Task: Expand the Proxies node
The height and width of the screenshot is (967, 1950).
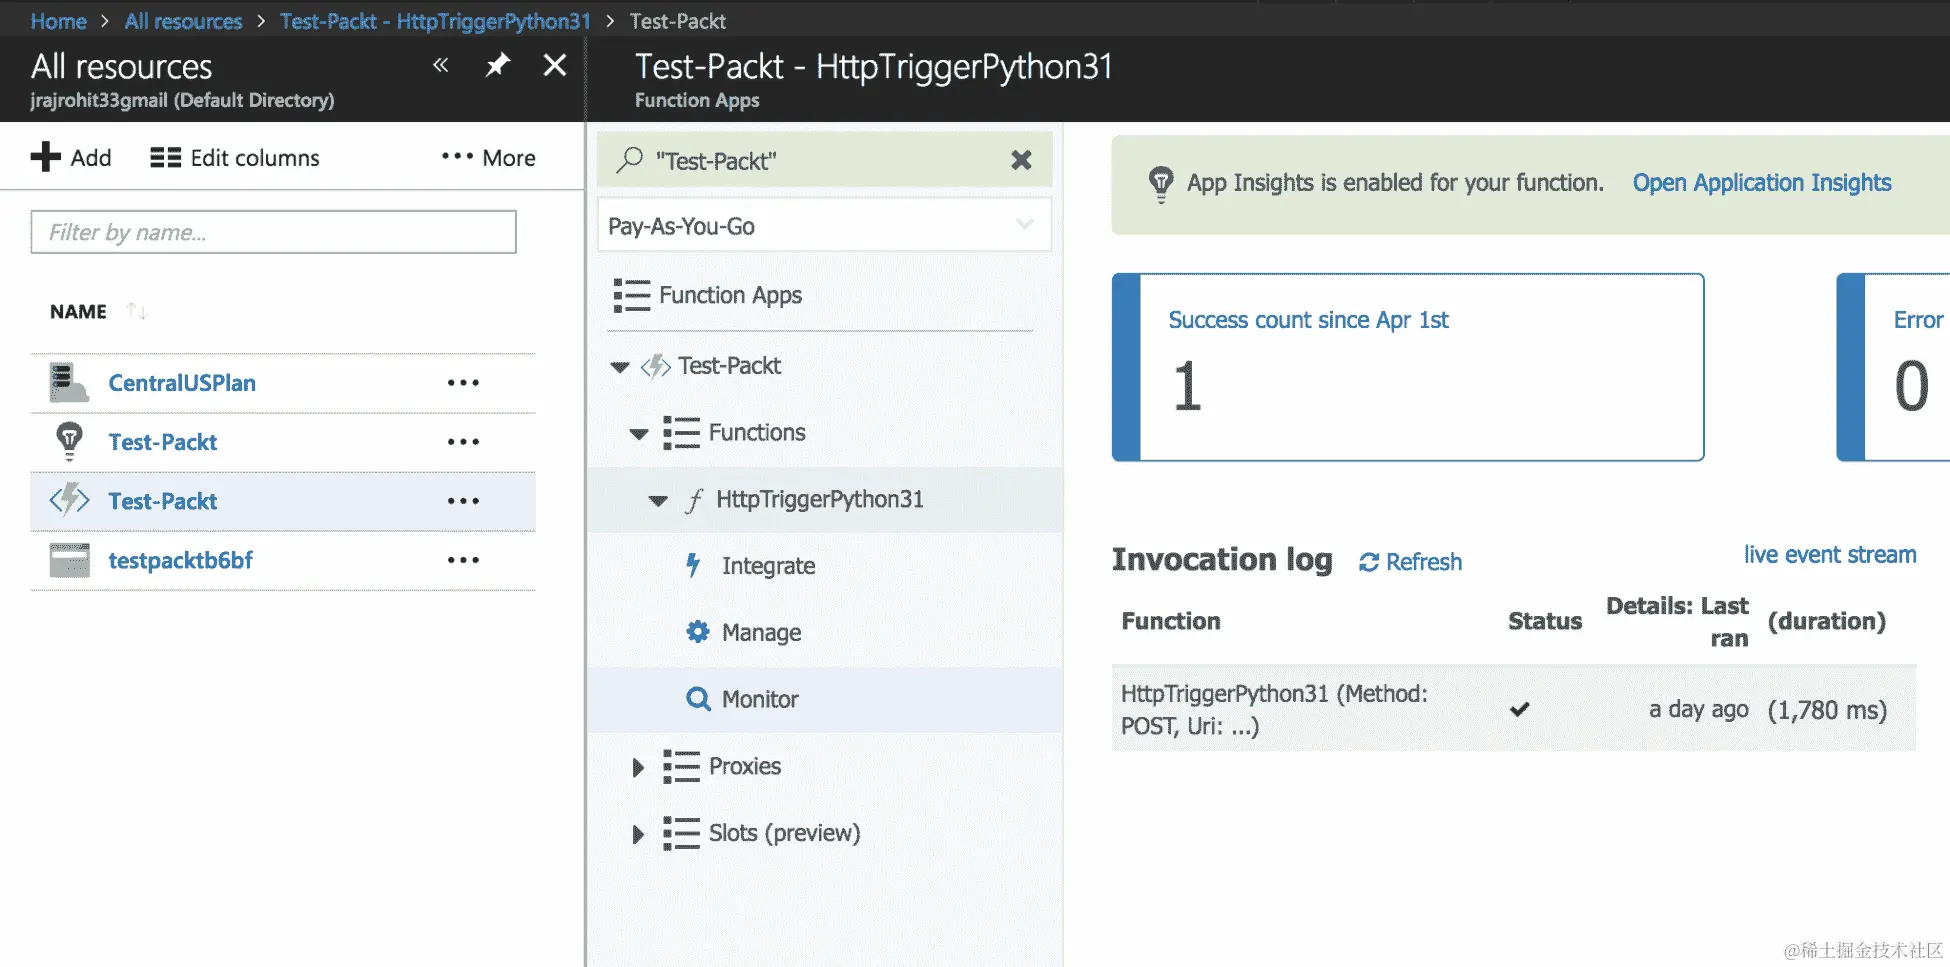Action: click(x=638, y=767)
